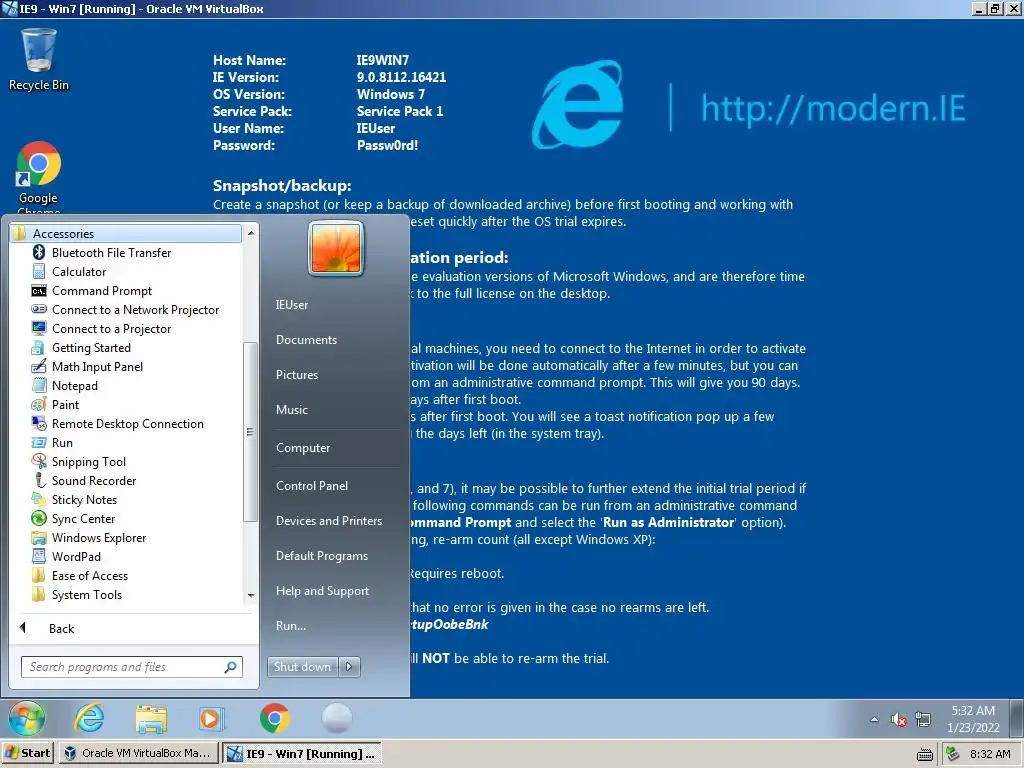Screen dimensions: 1024x768
Task: Click the programs list scroll-down arrow
Action: (251, 596)
